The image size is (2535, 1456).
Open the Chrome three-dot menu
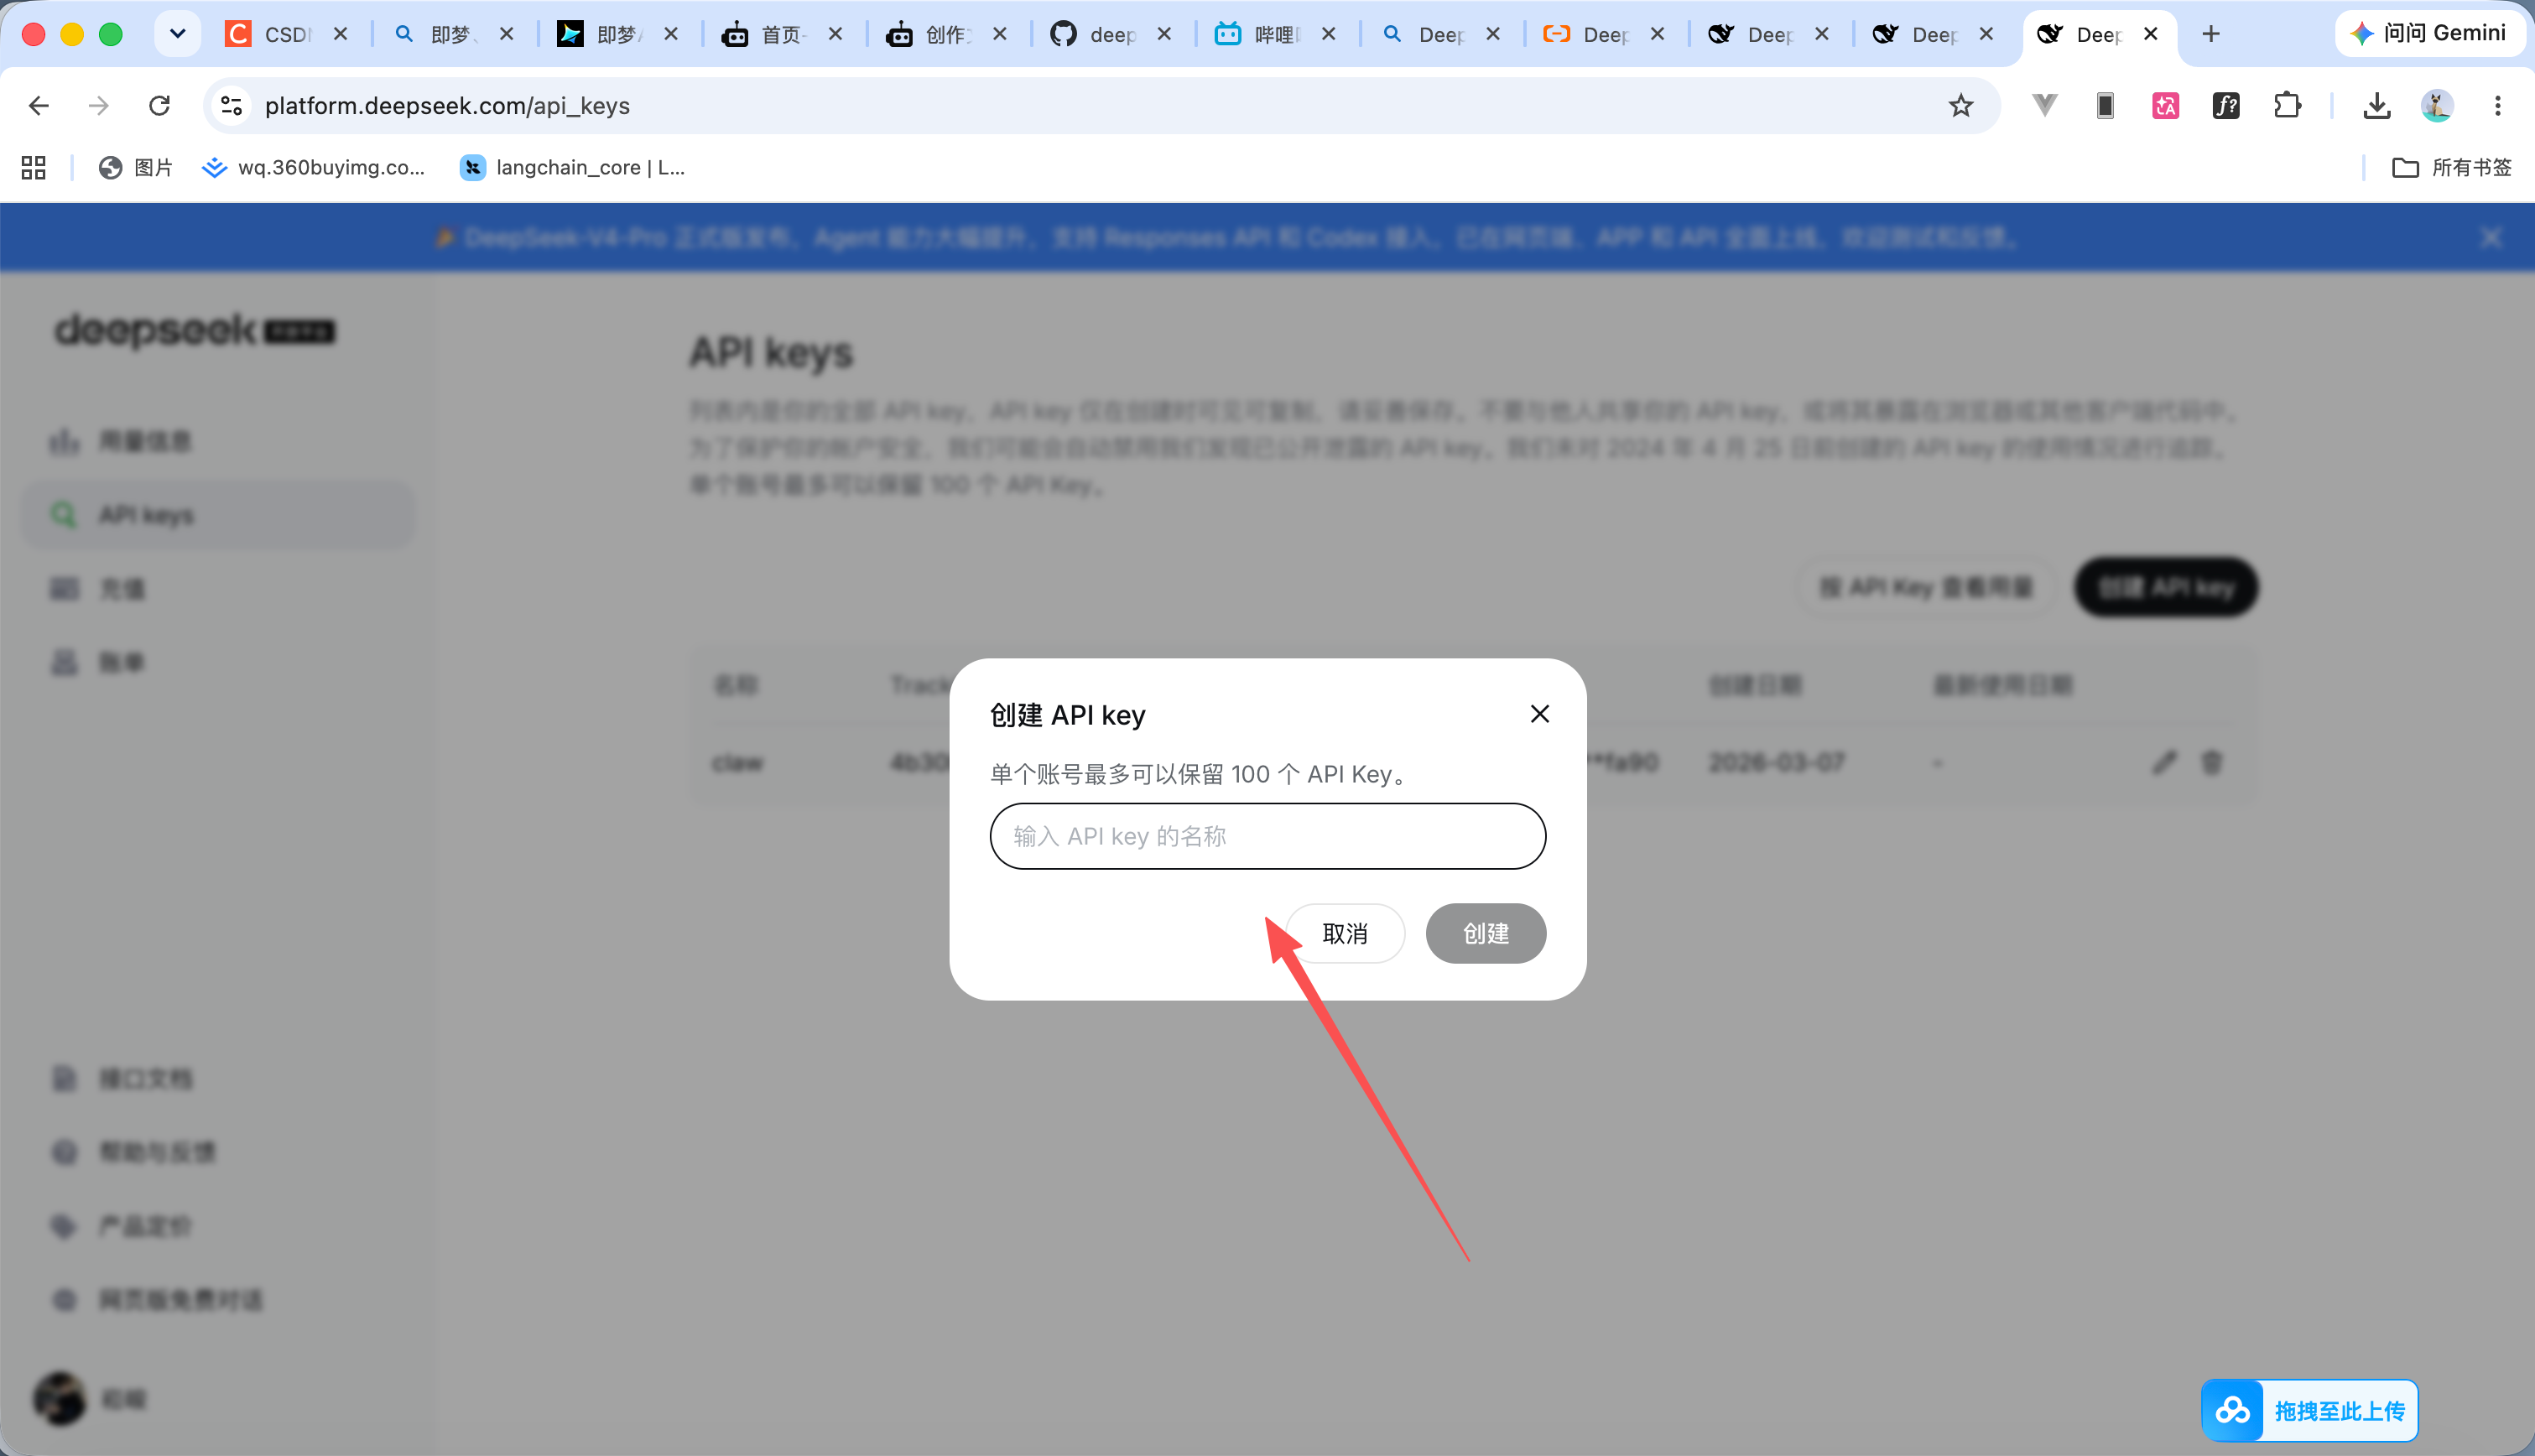coord(2498,105)
